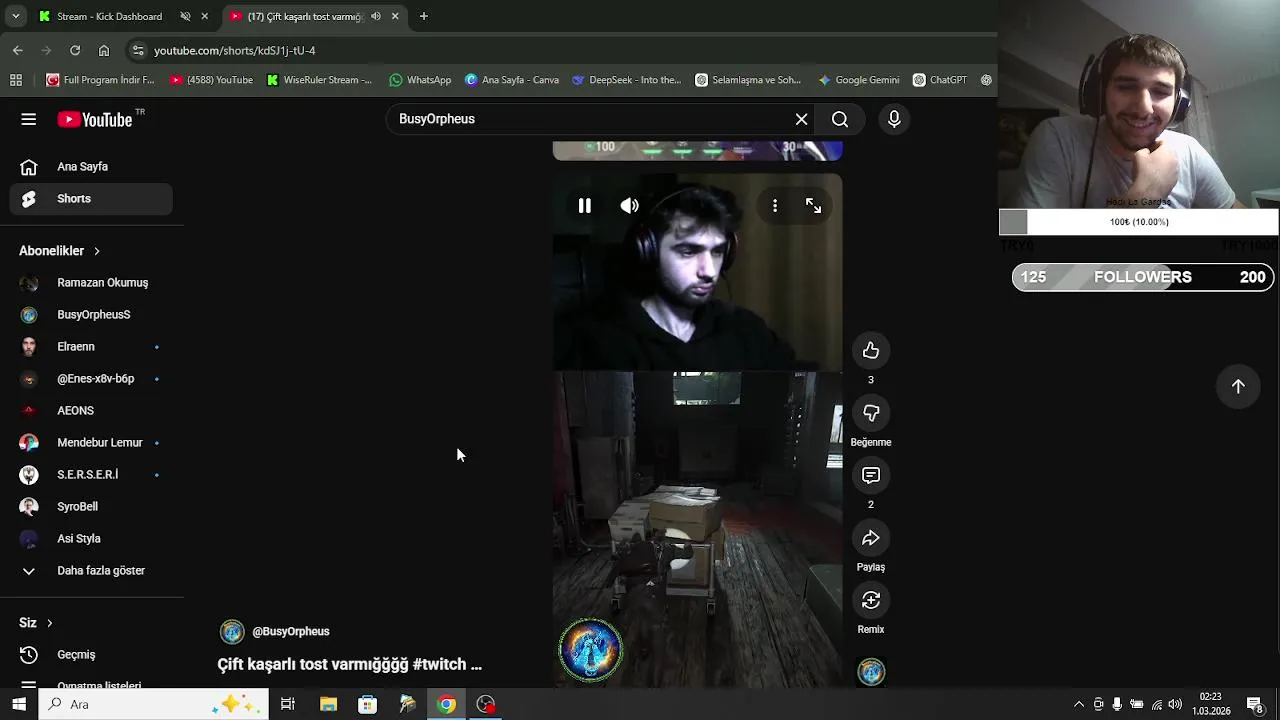Open File Explorer from taskbar
Image resolution: width=1280 pixels, height=720 pixels.
point(328,705)
